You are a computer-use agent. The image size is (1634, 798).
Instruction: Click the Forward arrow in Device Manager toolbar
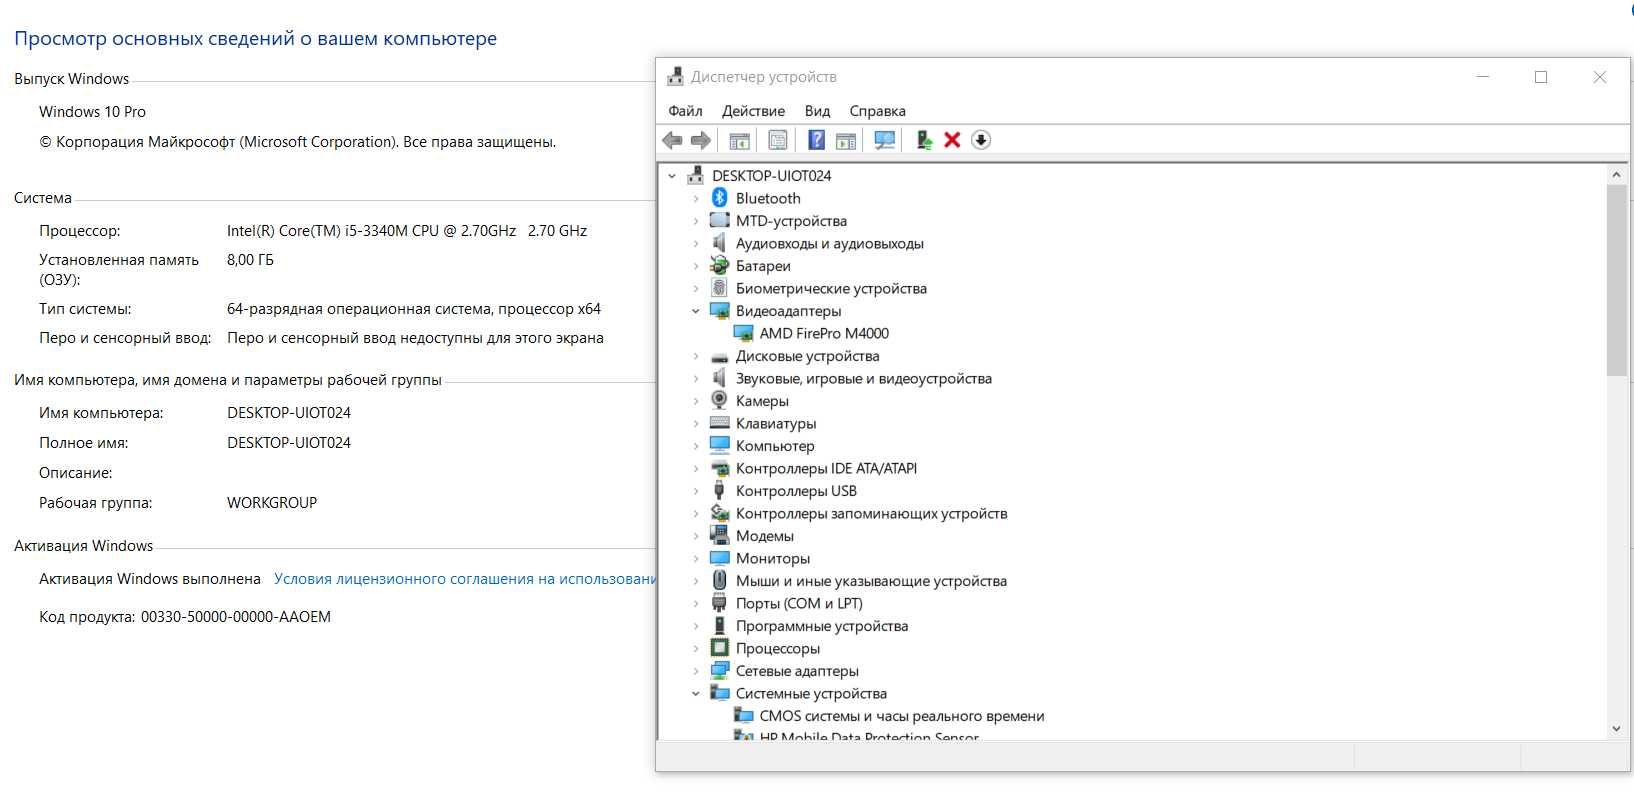[701, 140]
